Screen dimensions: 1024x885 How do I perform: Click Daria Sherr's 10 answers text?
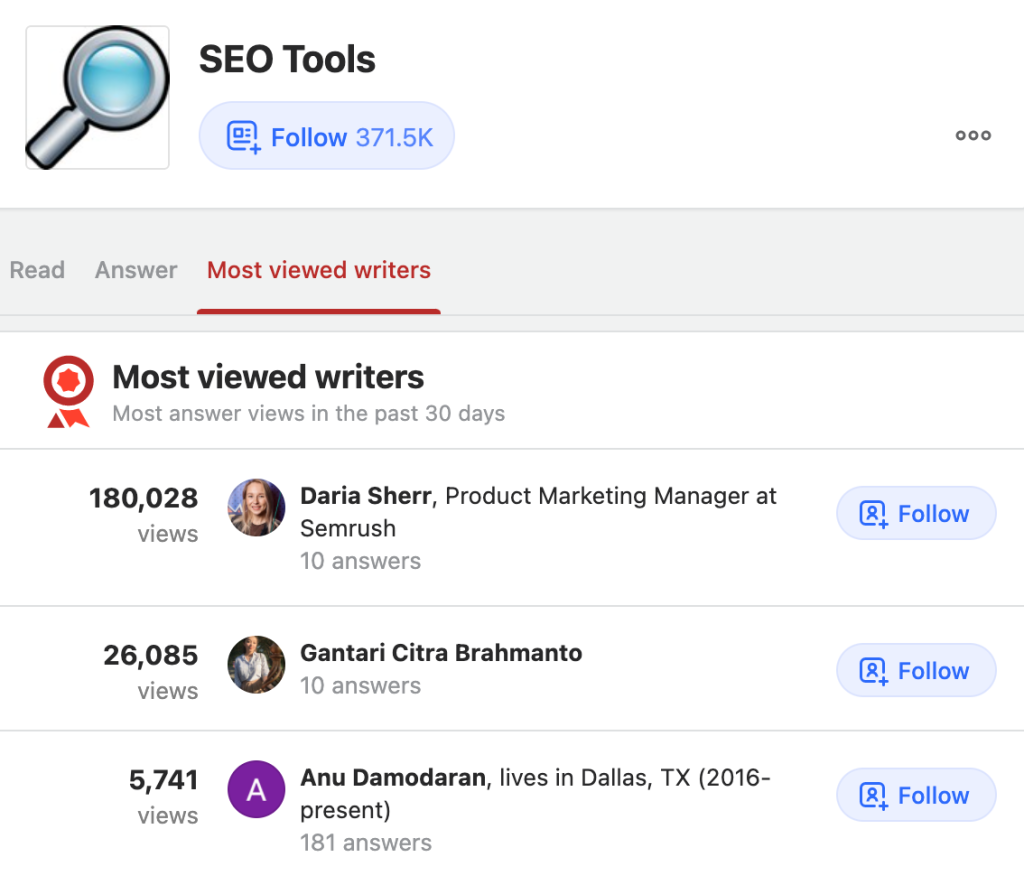tap(360, 561)
